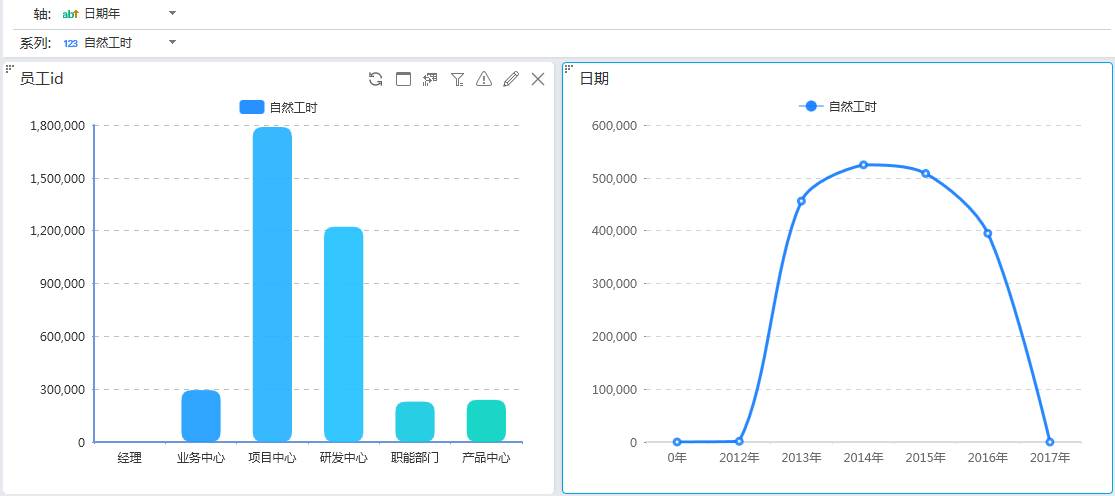Click the 2016年 data point on line
1115x496 pixels.
pyautogui.click(x=988, y=233)
